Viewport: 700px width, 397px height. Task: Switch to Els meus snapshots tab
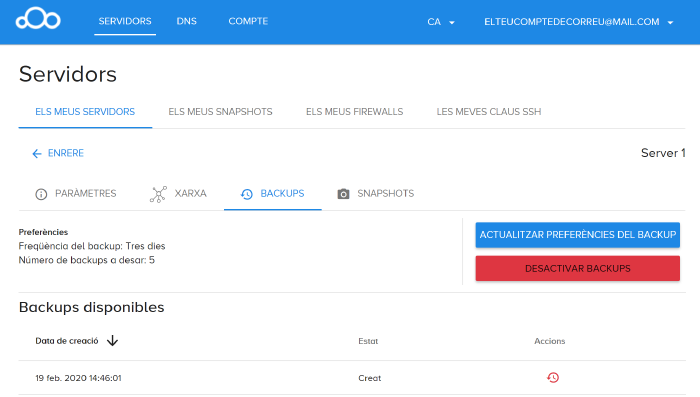(220, 112)
